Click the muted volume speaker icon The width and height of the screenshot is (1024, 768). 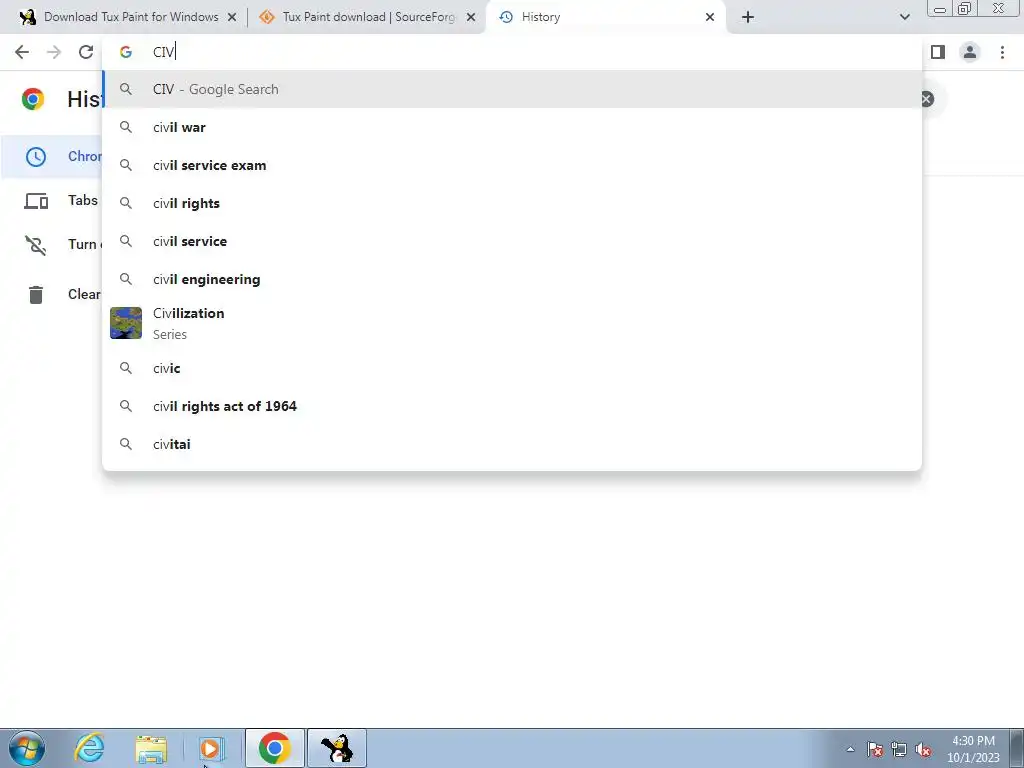[x=923, y=750]
